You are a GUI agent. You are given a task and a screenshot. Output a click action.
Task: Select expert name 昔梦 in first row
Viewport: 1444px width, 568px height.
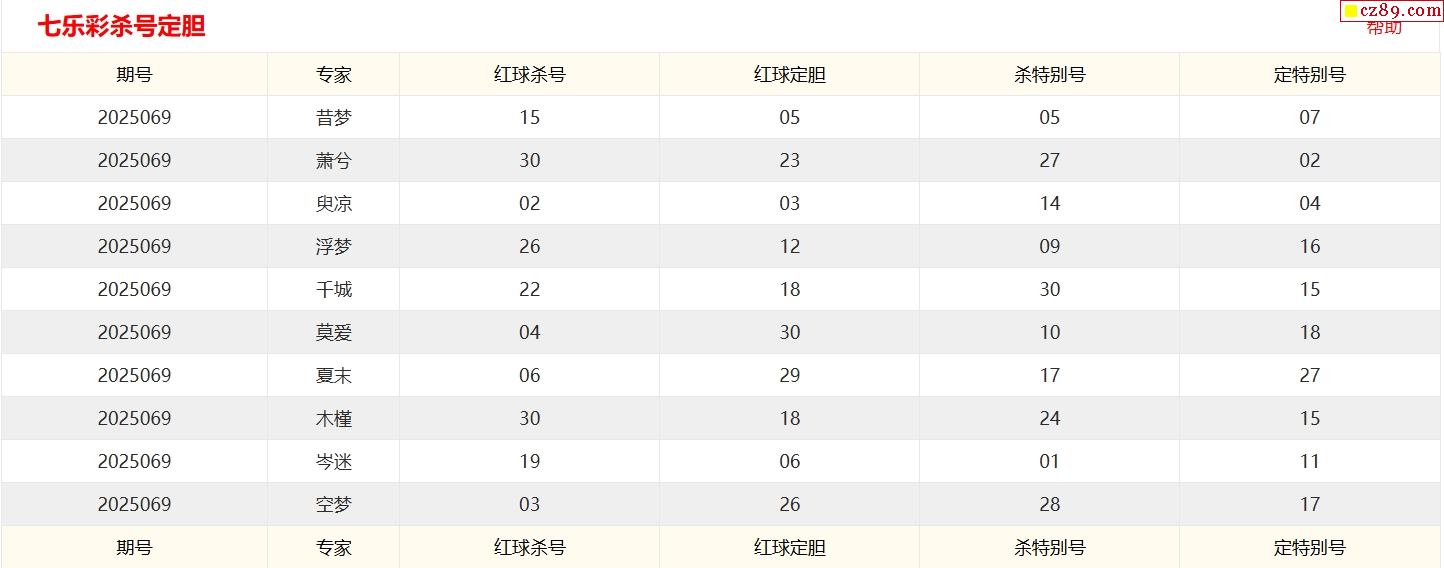[x=334, y=117]
